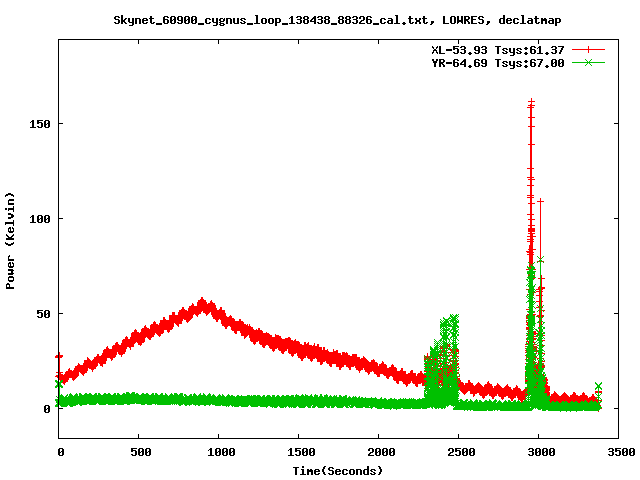Select the YR-64.69 Tsys:67.00 legend entry
640x480 pixels.
pos(498,63)
